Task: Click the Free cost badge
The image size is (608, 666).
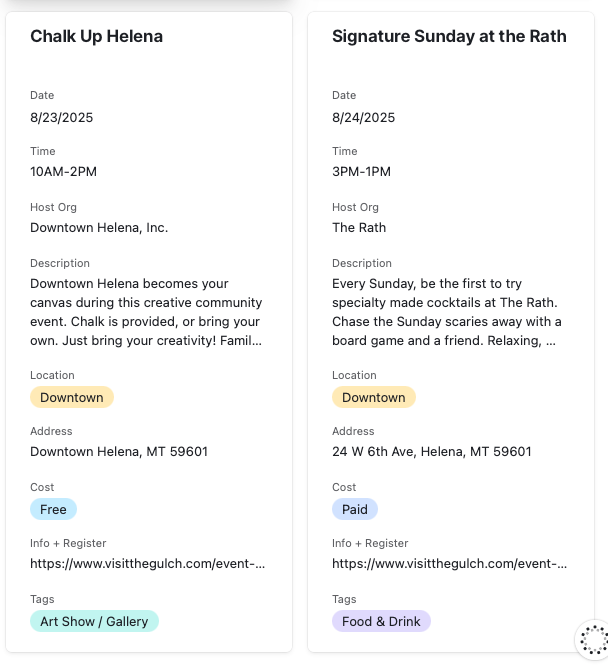Action: point(53,509)
